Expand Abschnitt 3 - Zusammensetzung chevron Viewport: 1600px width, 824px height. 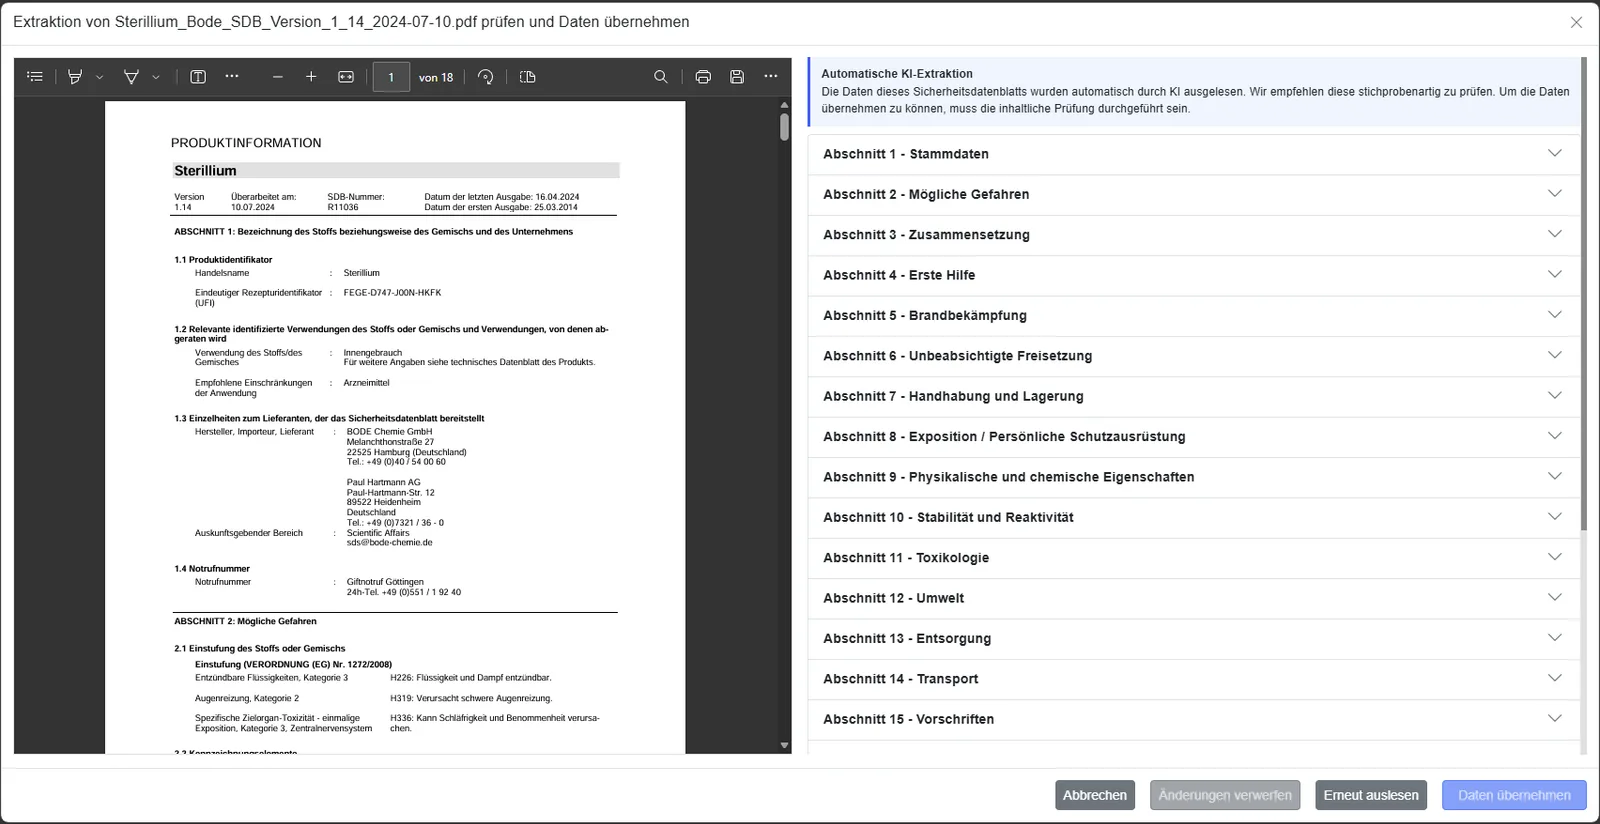[1555, 234]
